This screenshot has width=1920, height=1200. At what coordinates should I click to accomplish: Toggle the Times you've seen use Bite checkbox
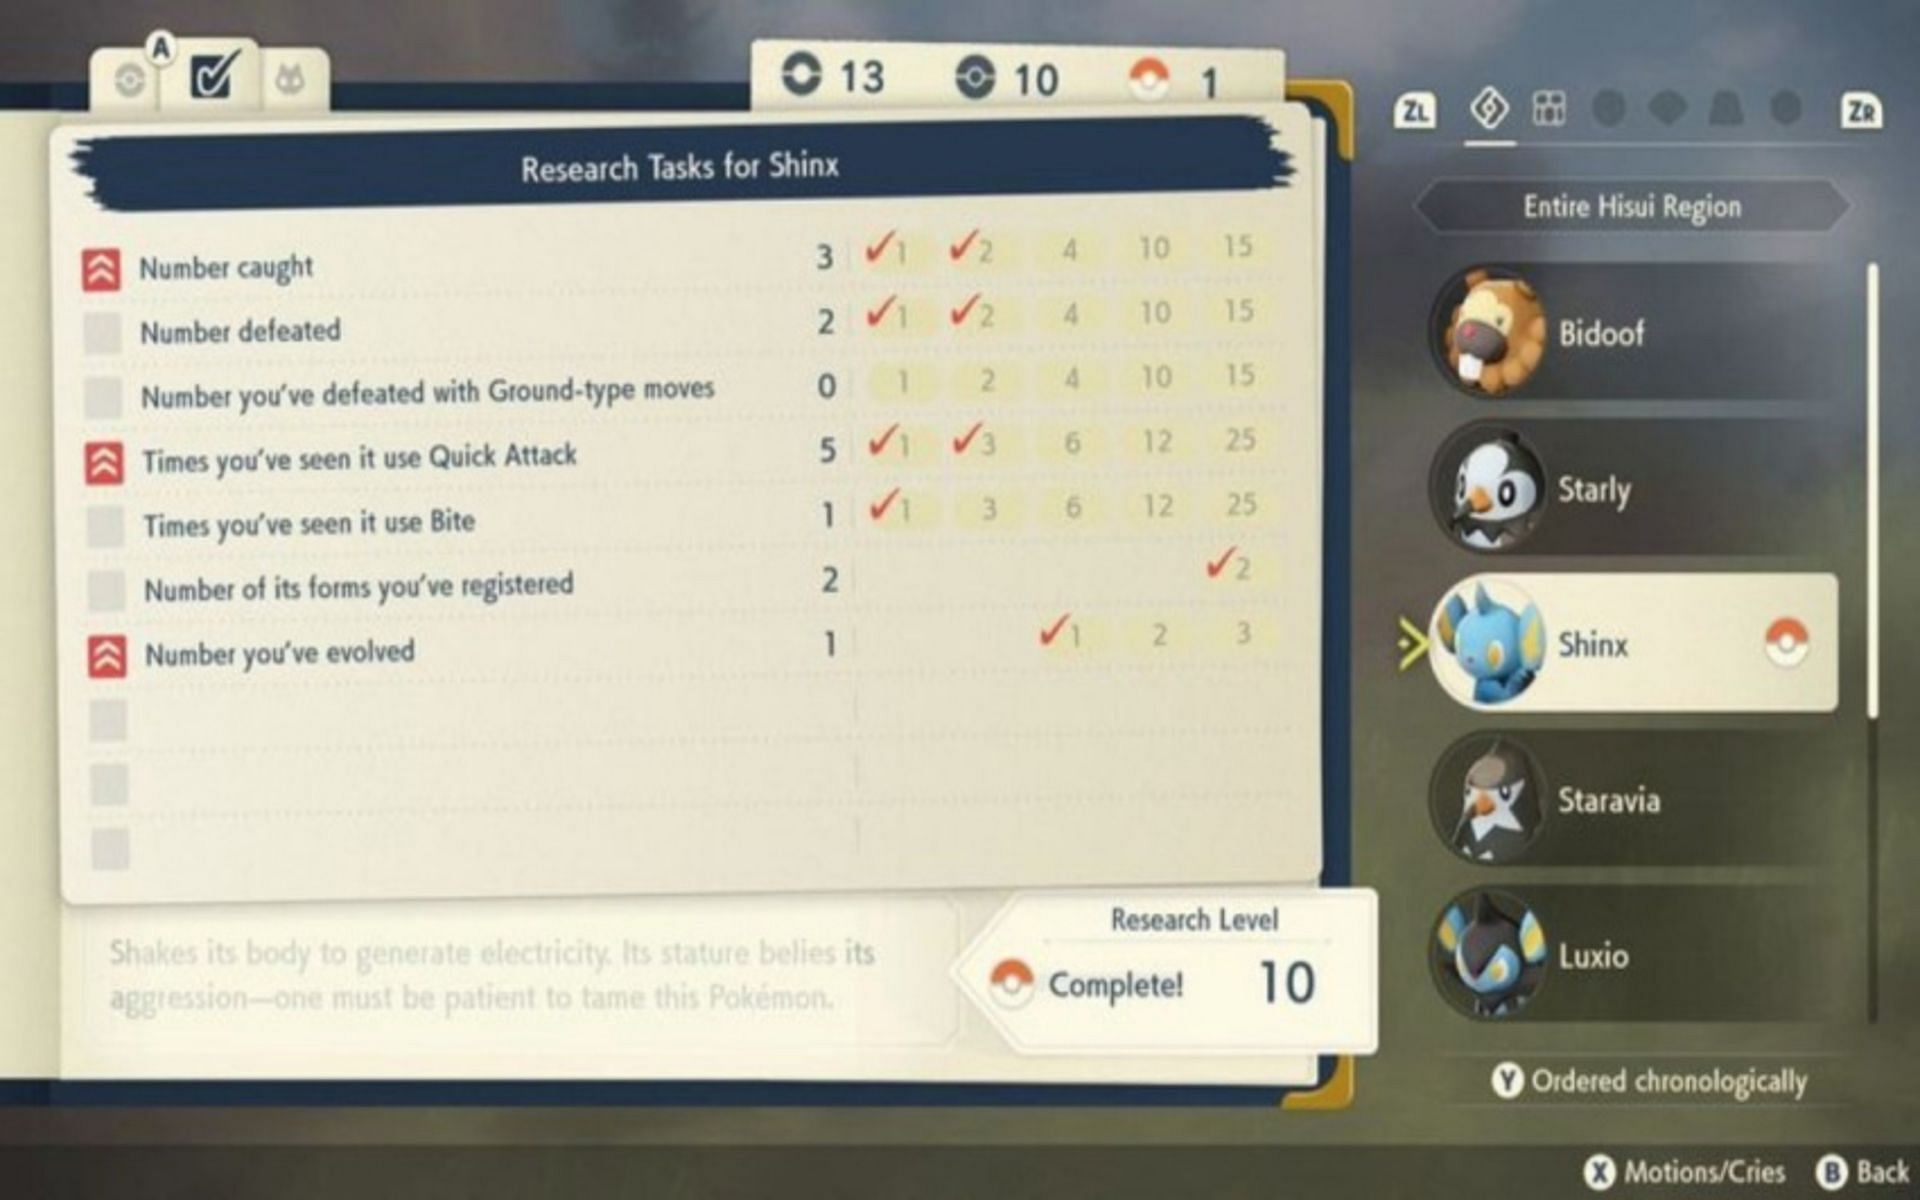point(113,523)
